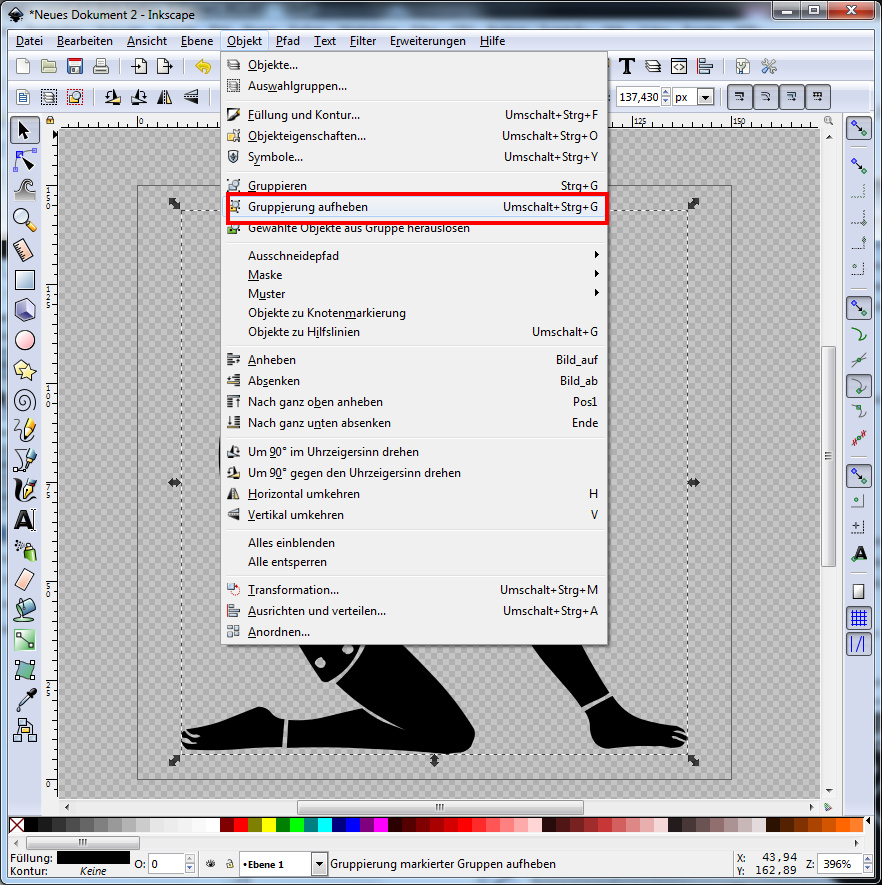Select the Rectangle tool
This screenshot has width=882, height=885.
click(24, 280)
